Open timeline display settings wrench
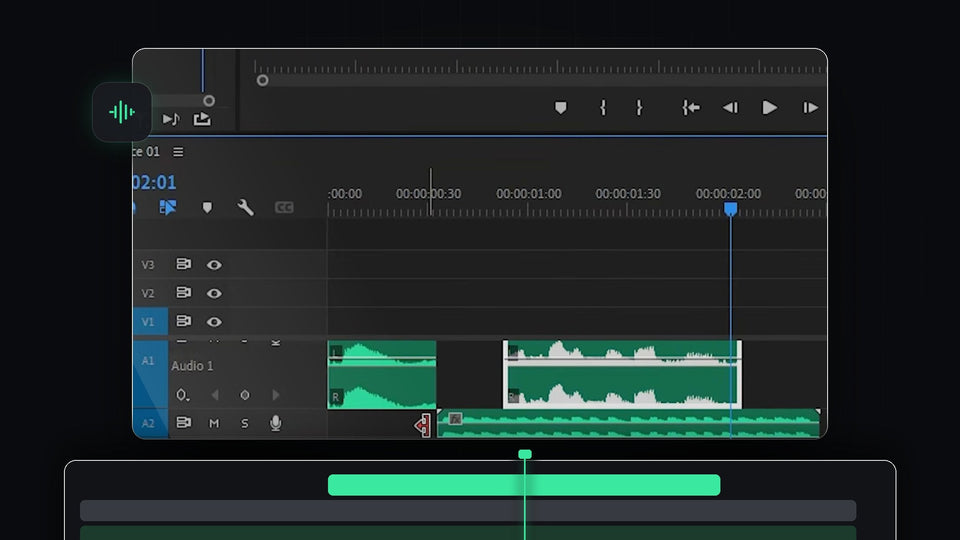This screenshot has height=540, width=960. (x=246, y=208)
